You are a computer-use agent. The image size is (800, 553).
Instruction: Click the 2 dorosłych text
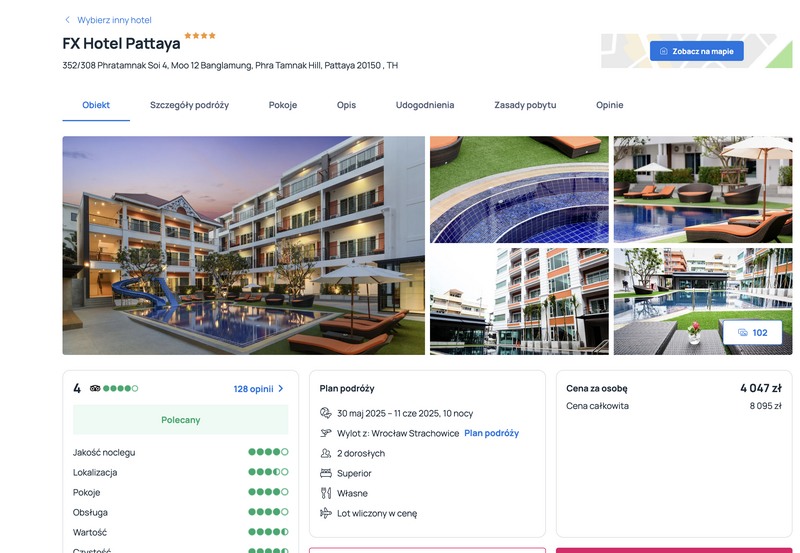tap(361, 454)
